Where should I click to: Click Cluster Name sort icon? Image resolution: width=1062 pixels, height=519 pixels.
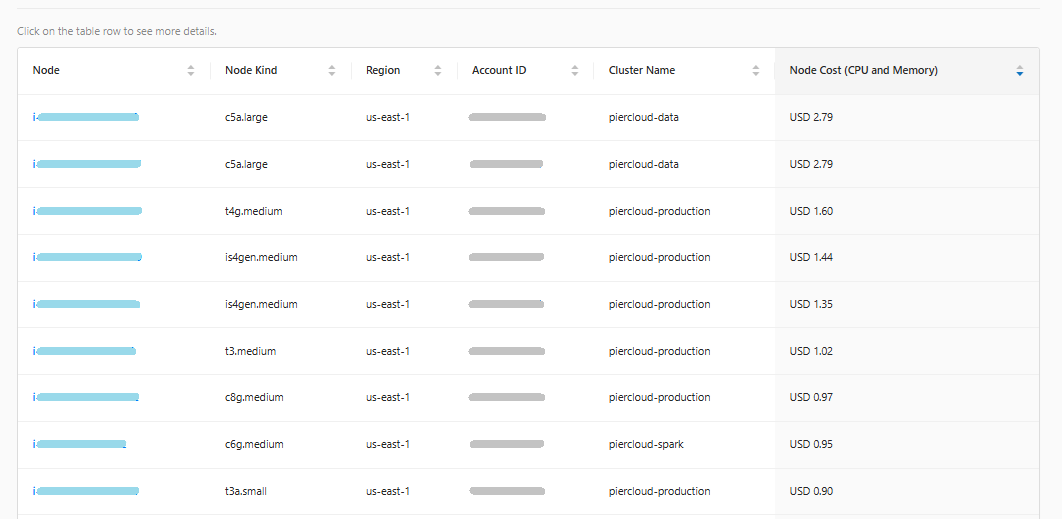pyautogui.click(x=756, y=71)
